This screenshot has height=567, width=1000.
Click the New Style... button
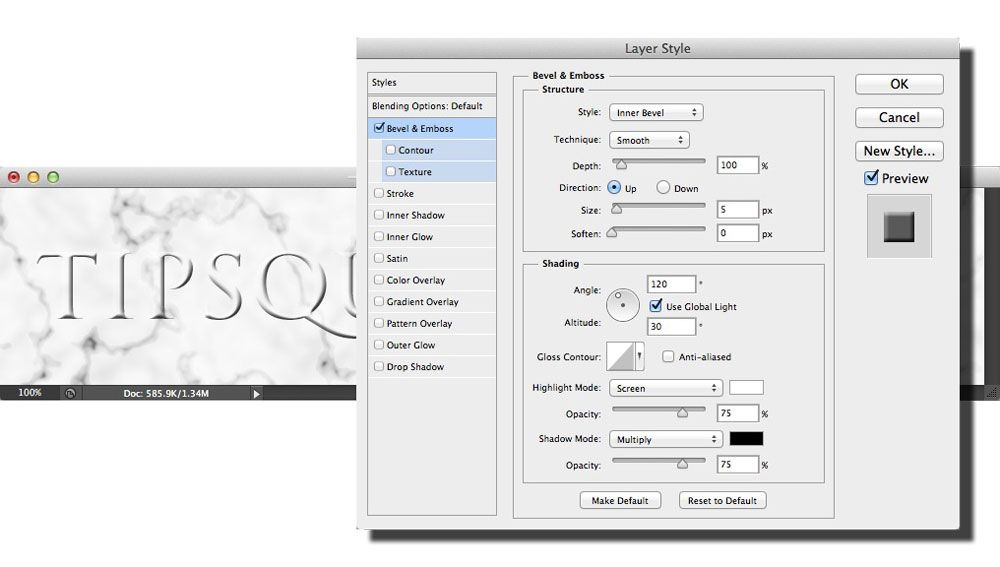[899, 151]
